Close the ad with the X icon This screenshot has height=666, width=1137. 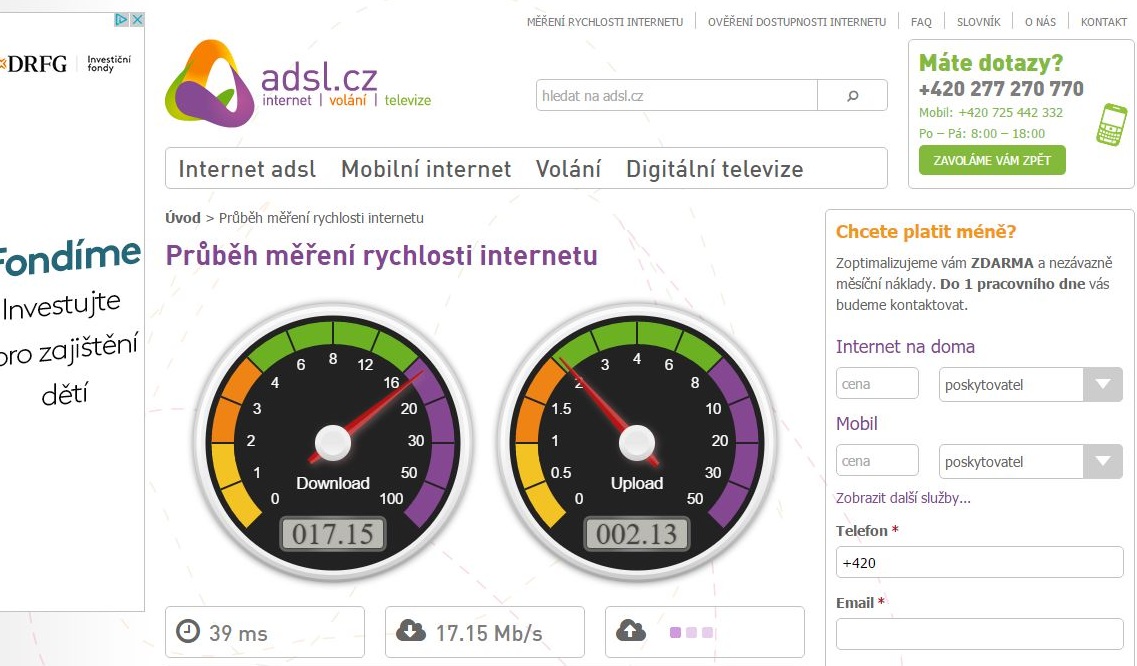pos(137,20)
